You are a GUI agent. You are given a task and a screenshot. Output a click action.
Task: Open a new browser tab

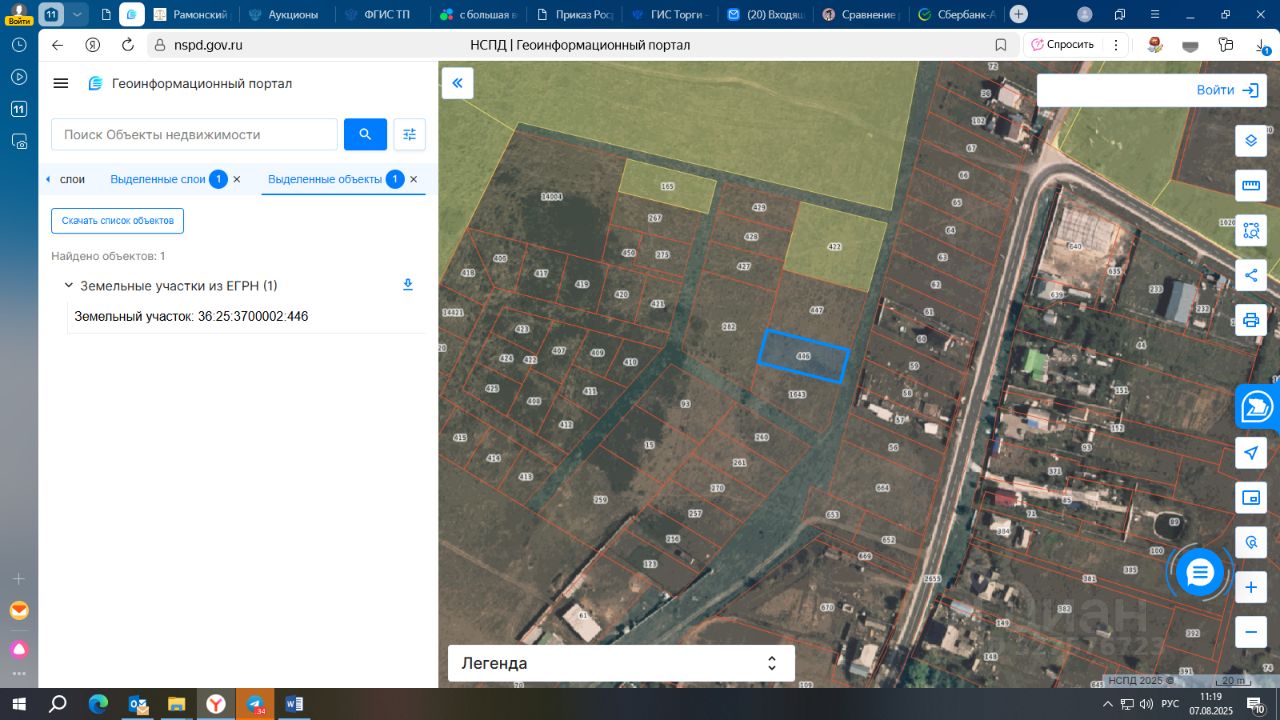1018,14
